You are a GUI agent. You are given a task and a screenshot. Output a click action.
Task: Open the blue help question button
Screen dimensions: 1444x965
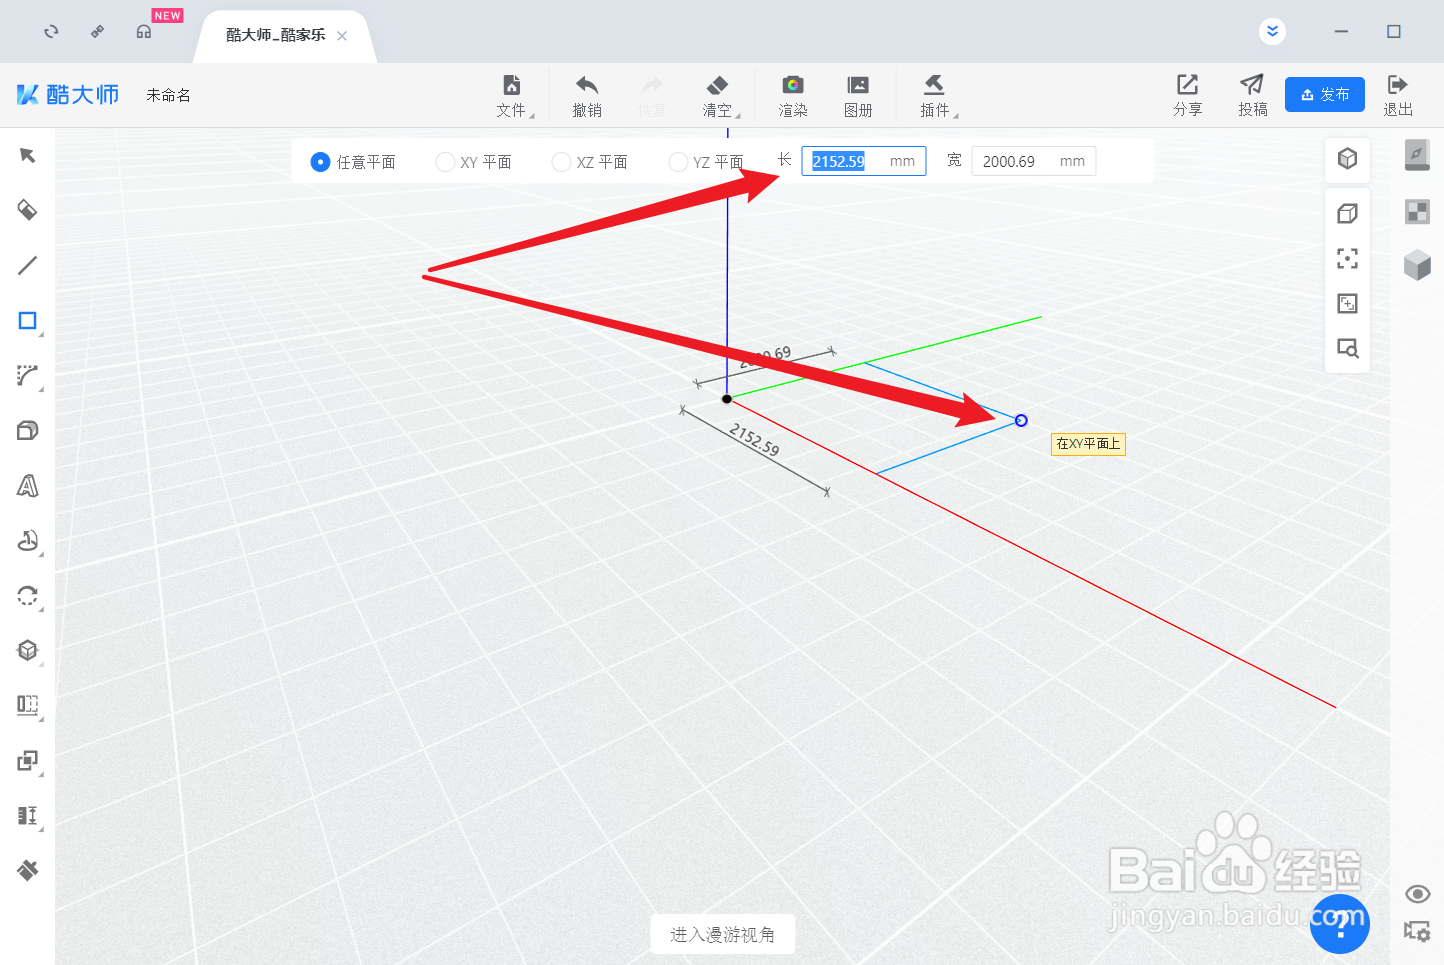click(1340, 924)
